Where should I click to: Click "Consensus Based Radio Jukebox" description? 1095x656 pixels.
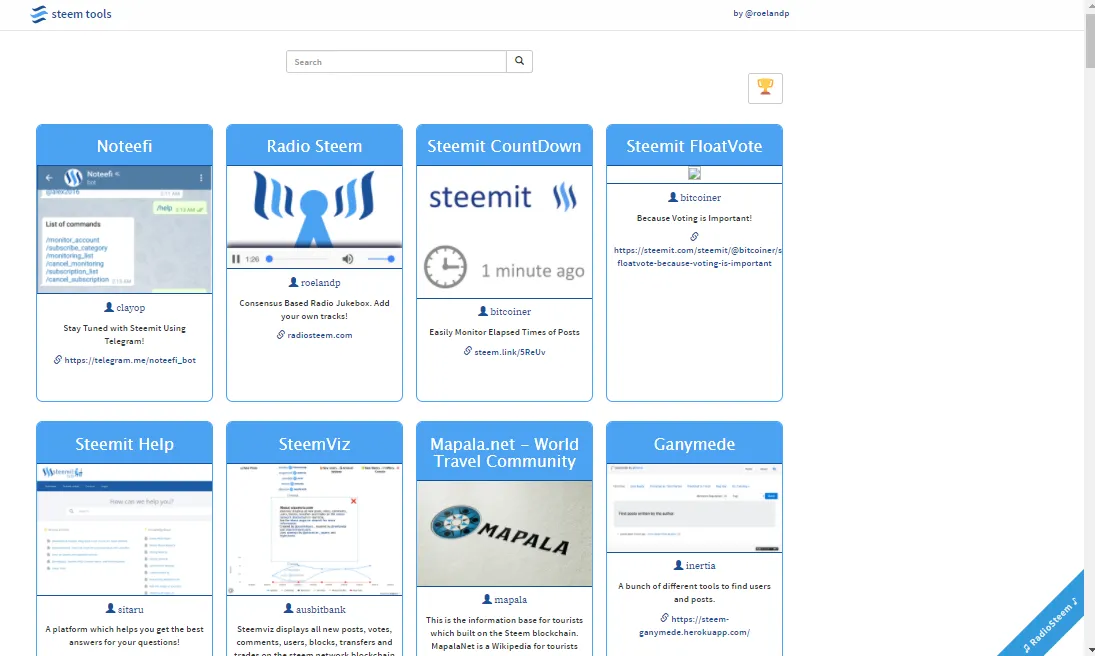tap(314, 309)
